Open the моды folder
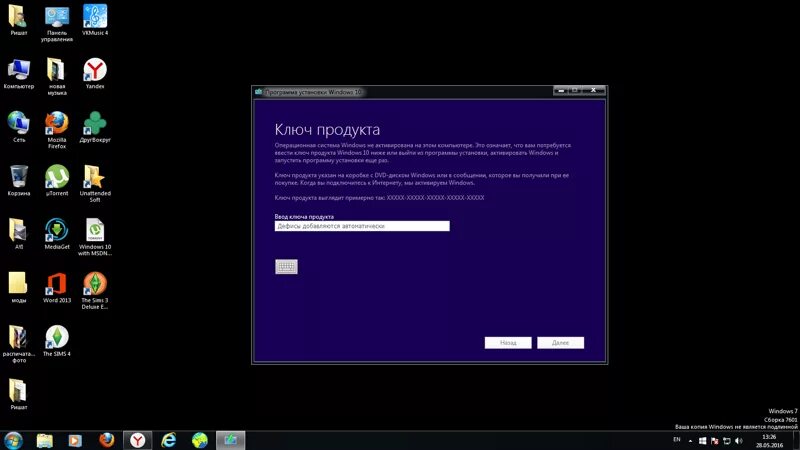Screen dimensions: 800x450 pyautogui.click(x=19, y=288)
